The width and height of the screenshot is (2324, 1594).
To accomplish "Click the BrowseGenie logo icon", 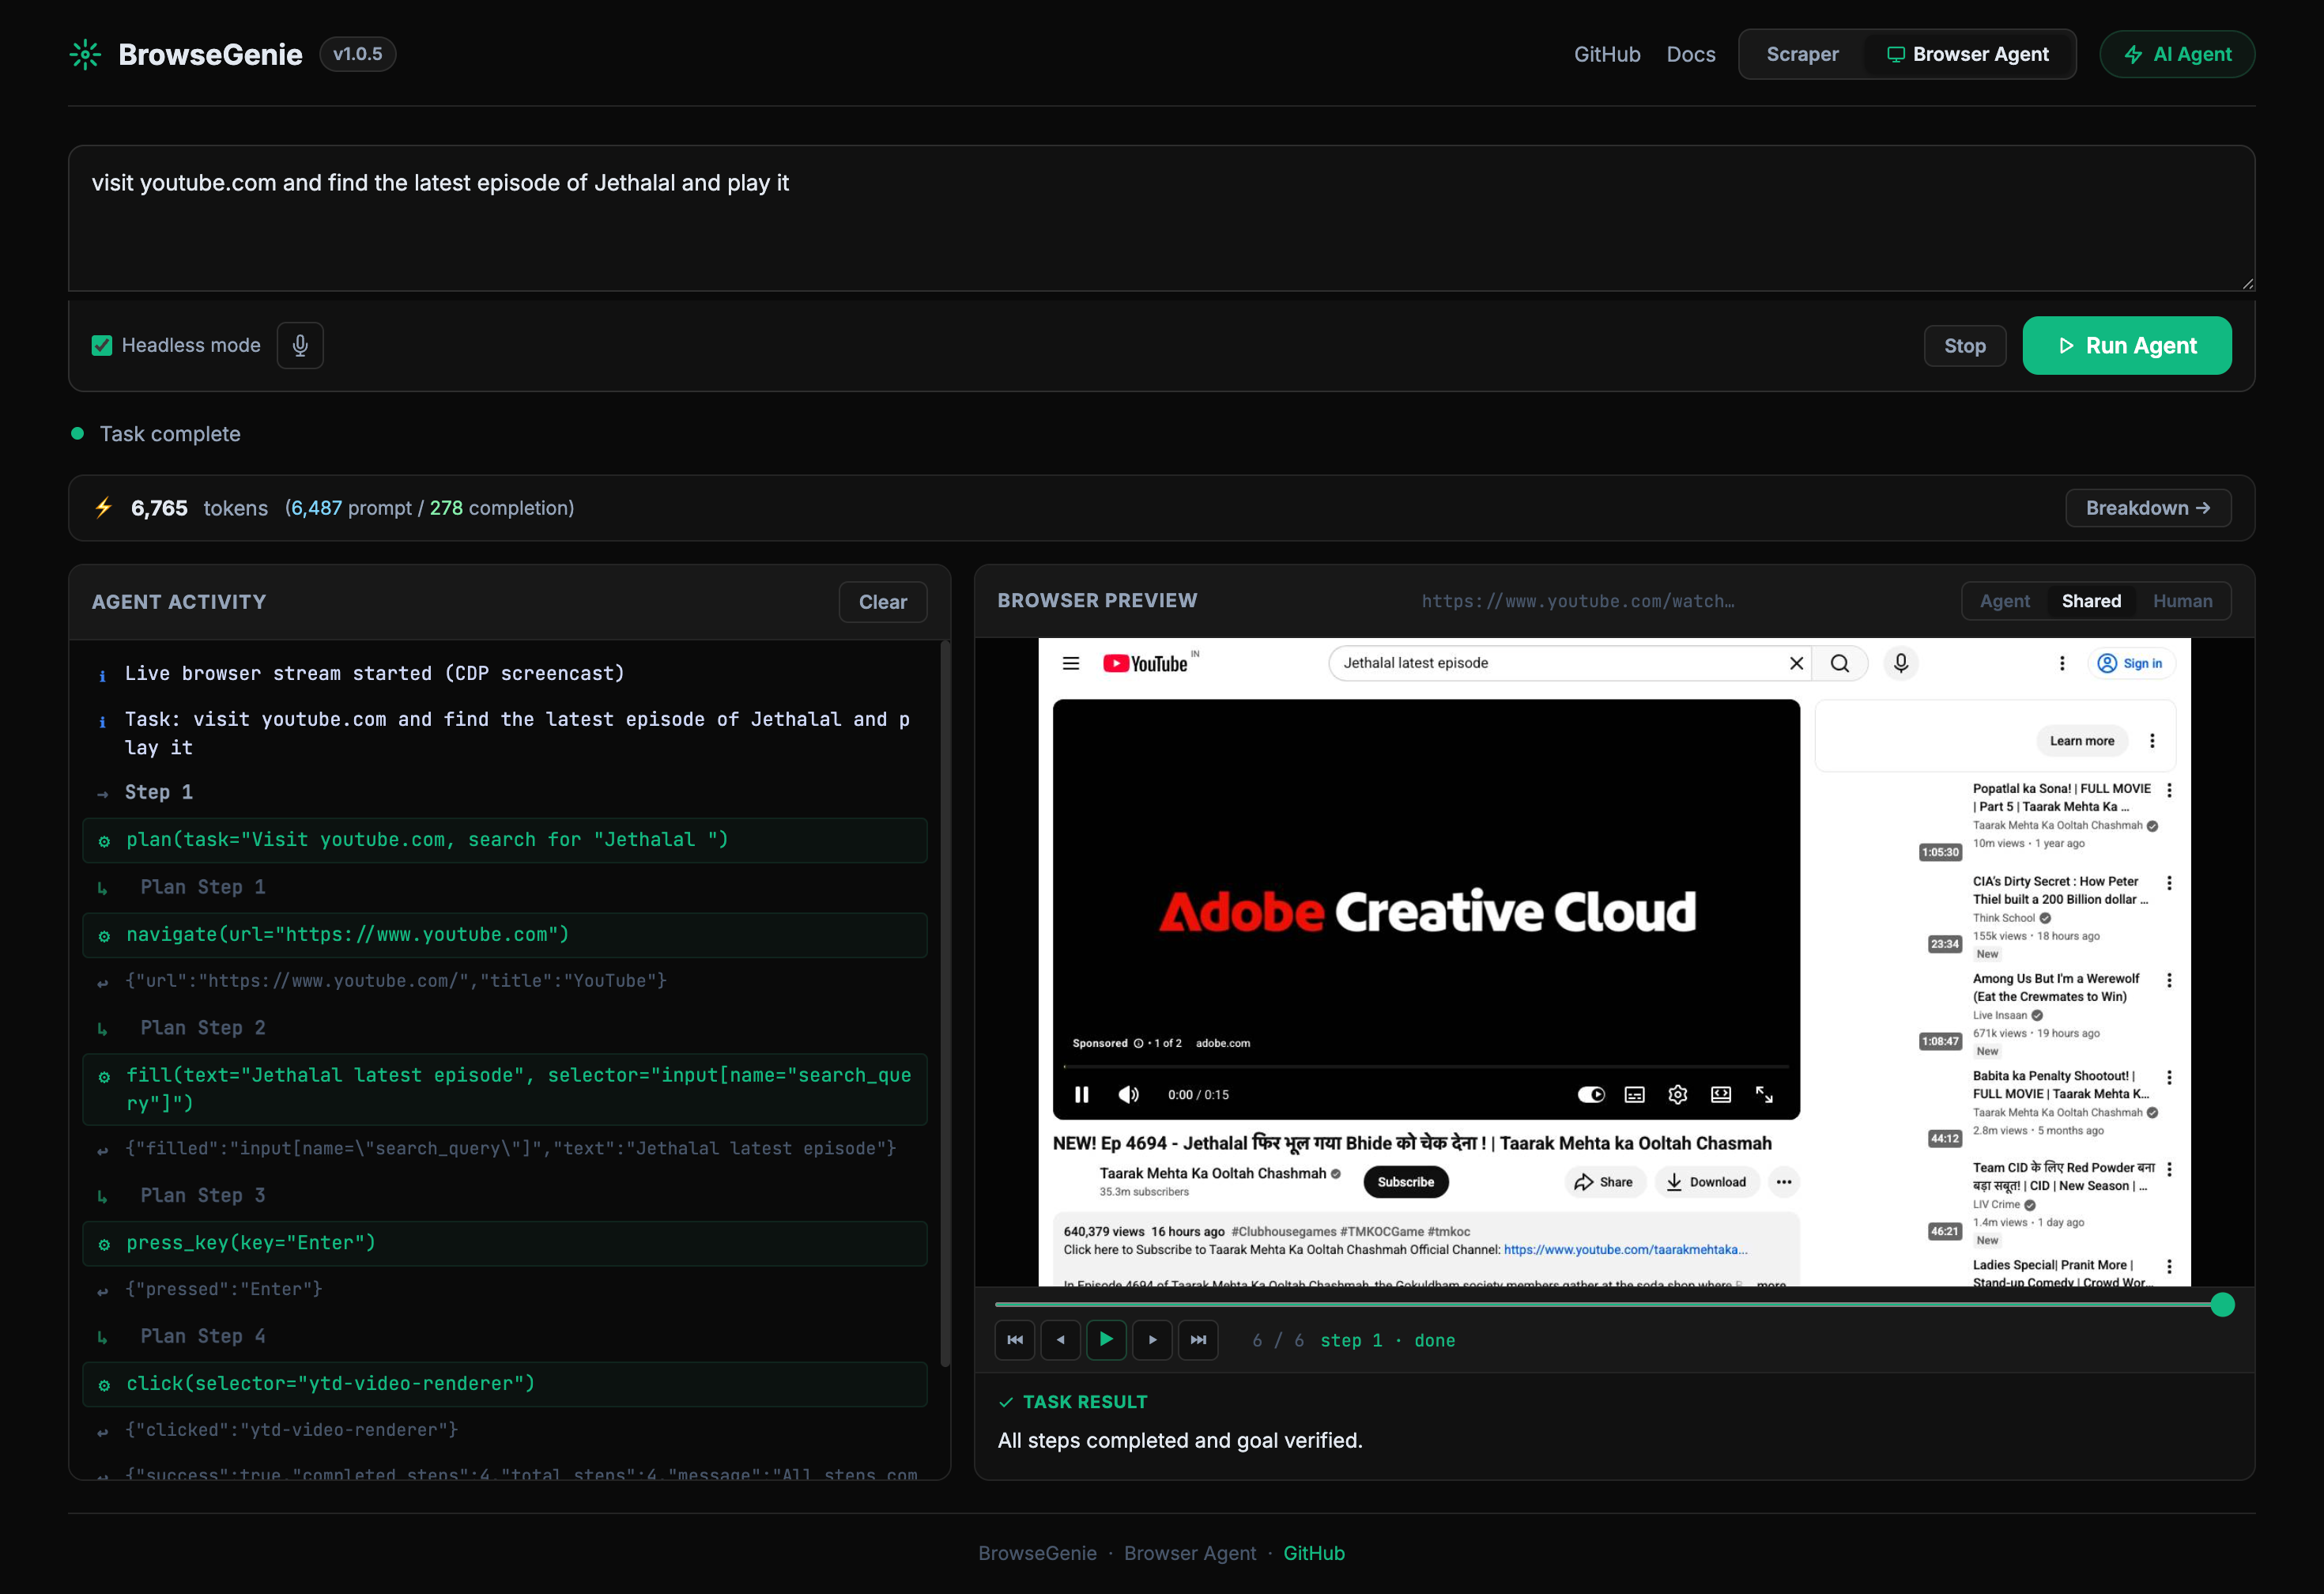I will pyautogui.click(x=86, y=54).
